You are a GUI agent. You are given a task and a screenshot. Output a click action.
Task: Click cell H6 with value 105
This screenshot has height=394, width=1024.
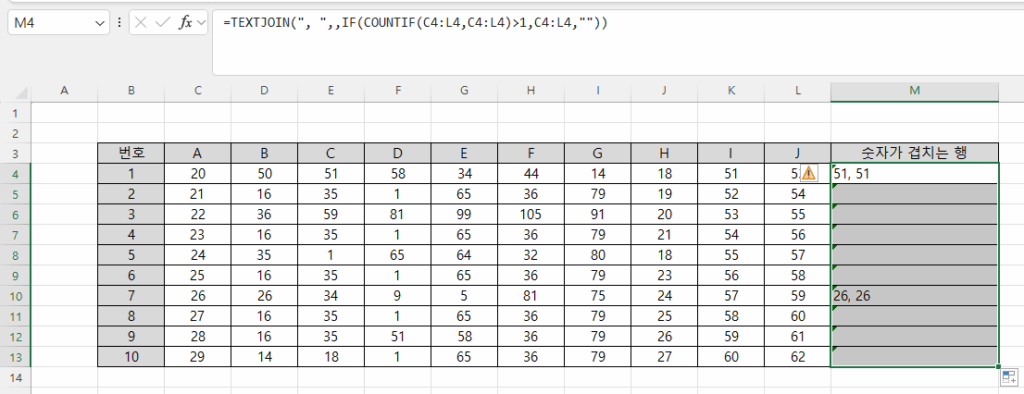coord(531,214)
